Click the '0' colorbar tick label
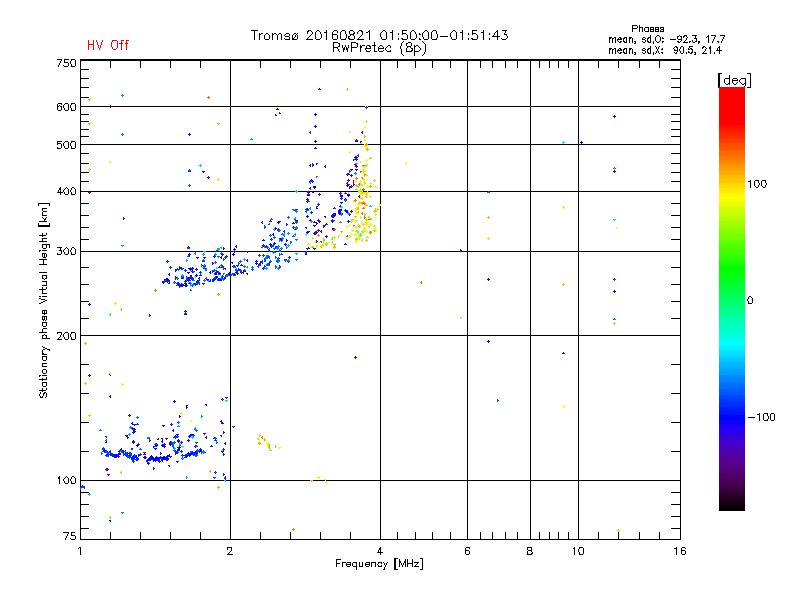Screen dimensions: 800x600 click(750, 301)
